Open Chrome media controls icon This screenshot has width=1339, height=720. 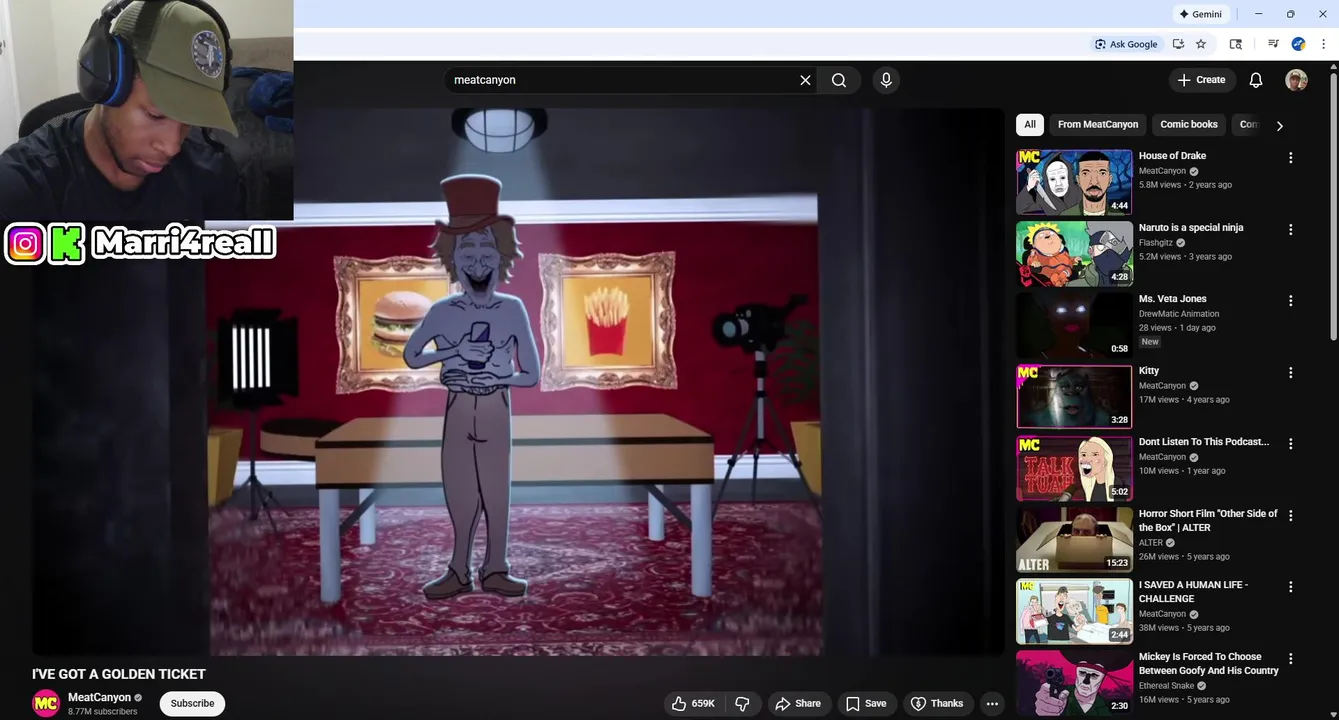click(x=1273, y=44)
